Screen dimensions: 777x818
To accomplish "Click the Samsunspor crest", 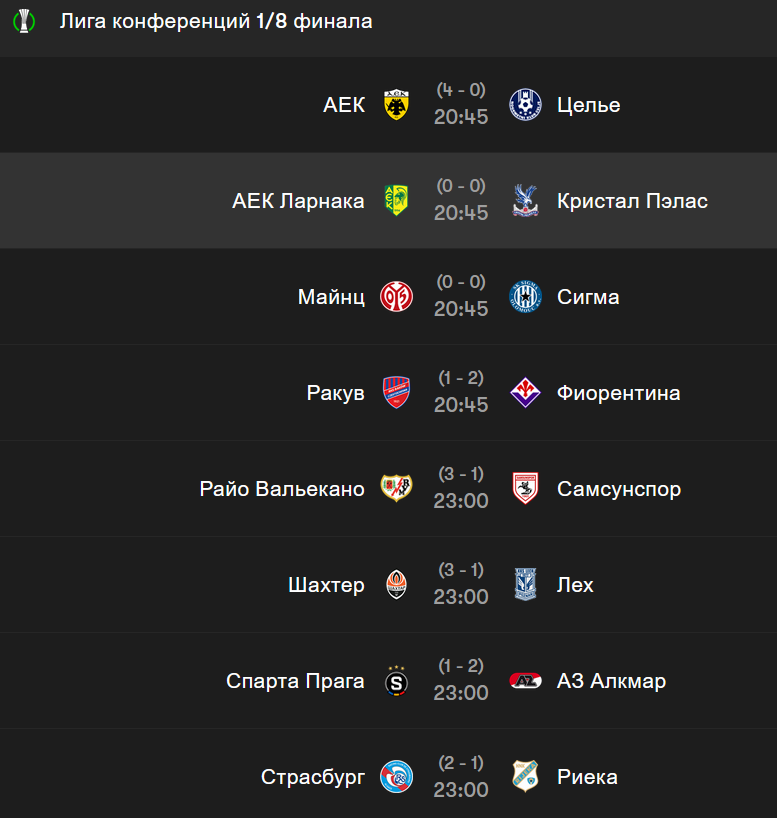I will pos(525,489).
